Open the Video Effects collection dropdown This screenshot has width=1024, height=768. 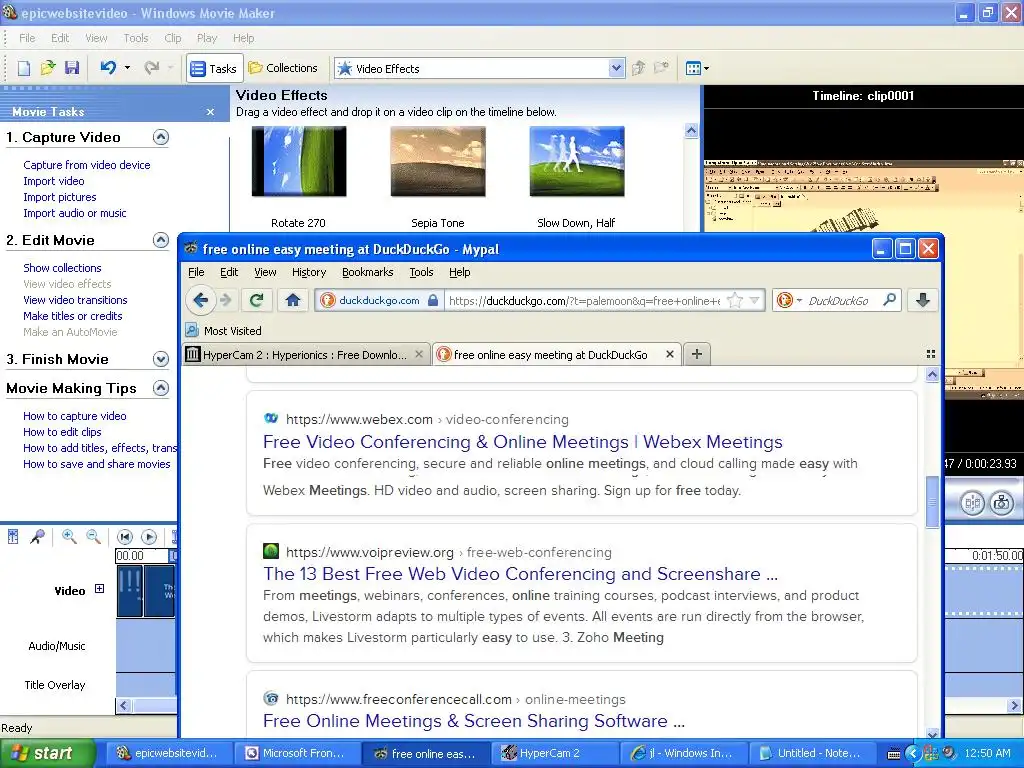616,69
